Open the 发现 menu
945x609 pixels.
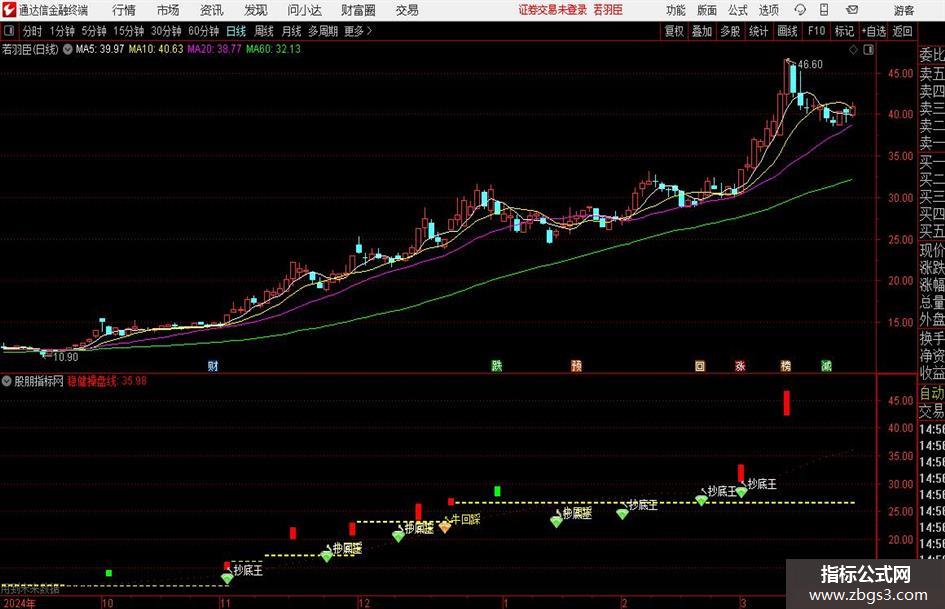256,10
